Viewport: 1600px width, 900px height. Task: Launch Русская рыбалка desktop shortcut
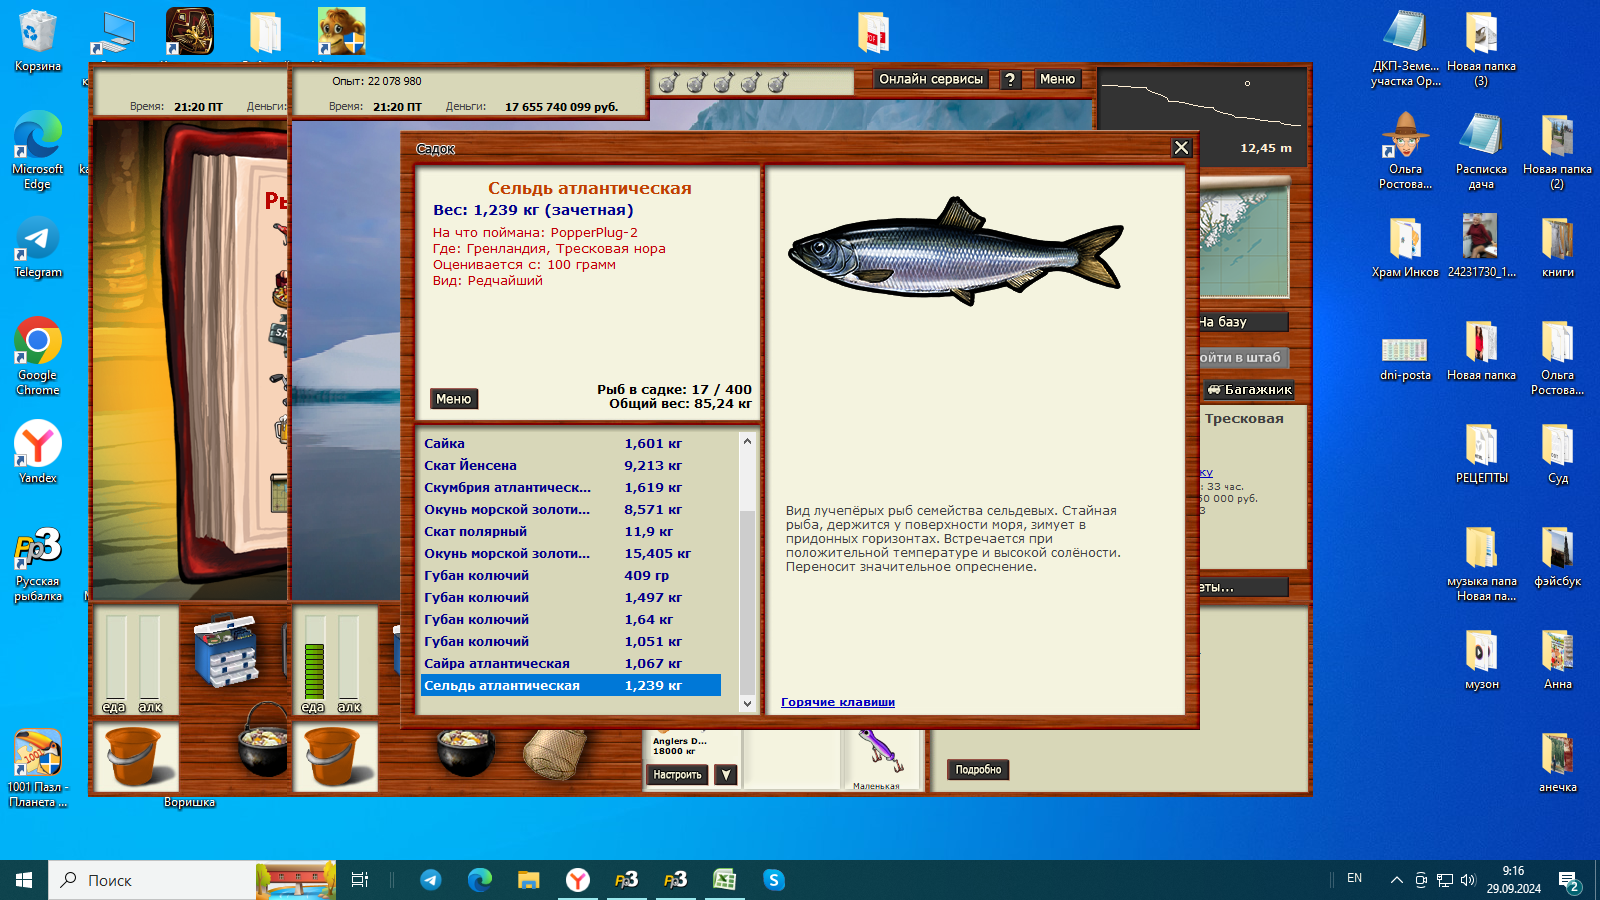37,564
